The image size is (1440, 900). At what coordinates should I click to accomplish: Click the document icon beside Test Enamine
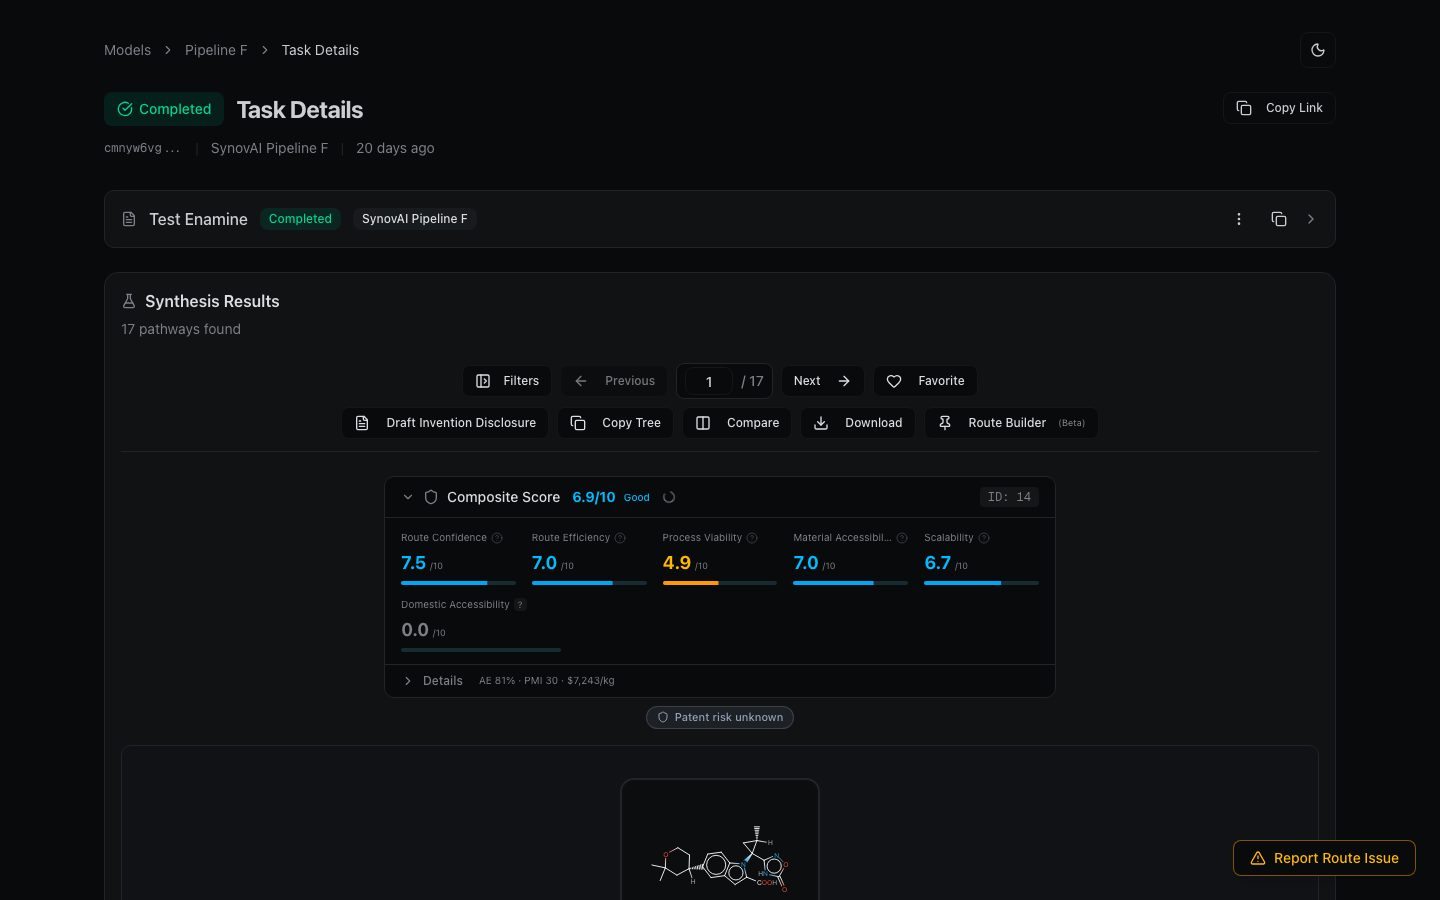129,219
